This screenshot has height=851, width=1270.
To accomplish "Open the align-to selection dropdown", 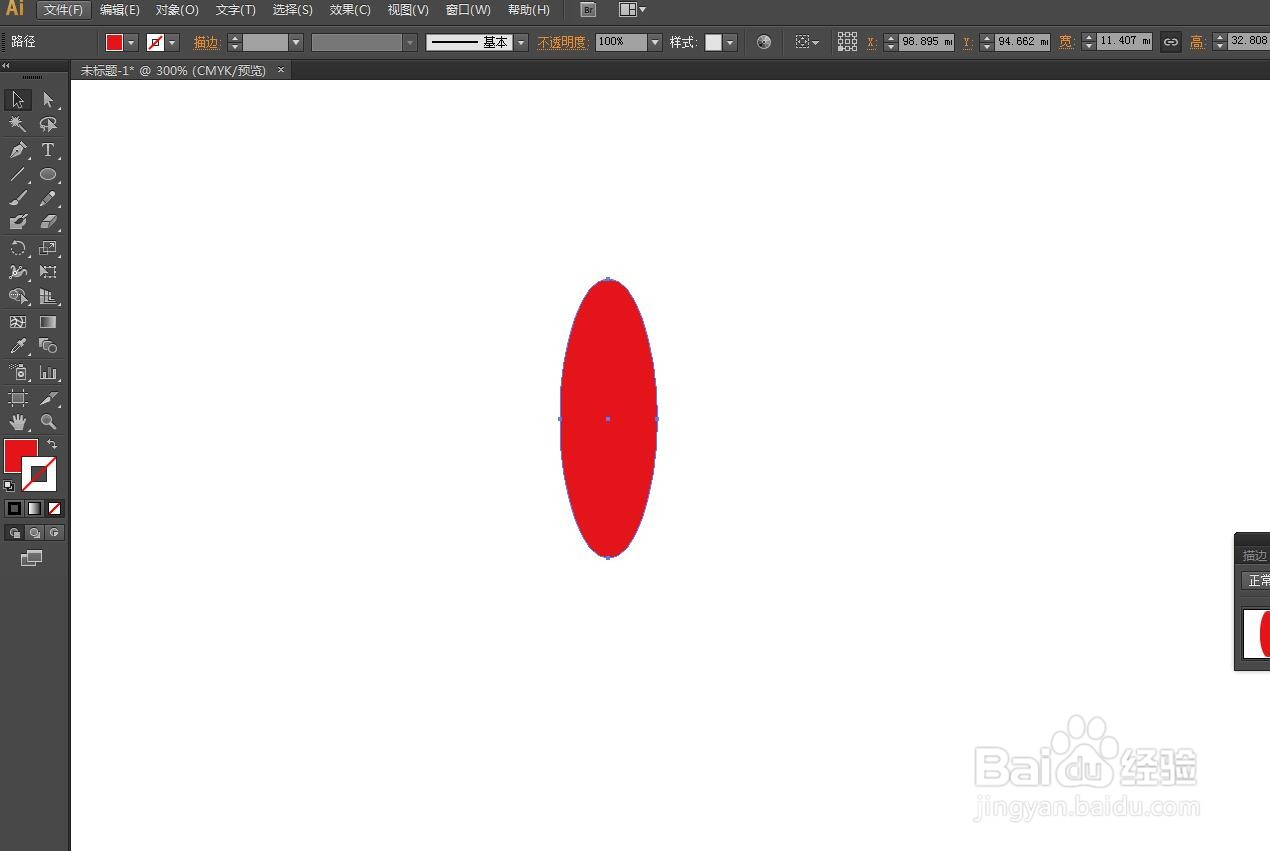I will click(x=808, y=42).
